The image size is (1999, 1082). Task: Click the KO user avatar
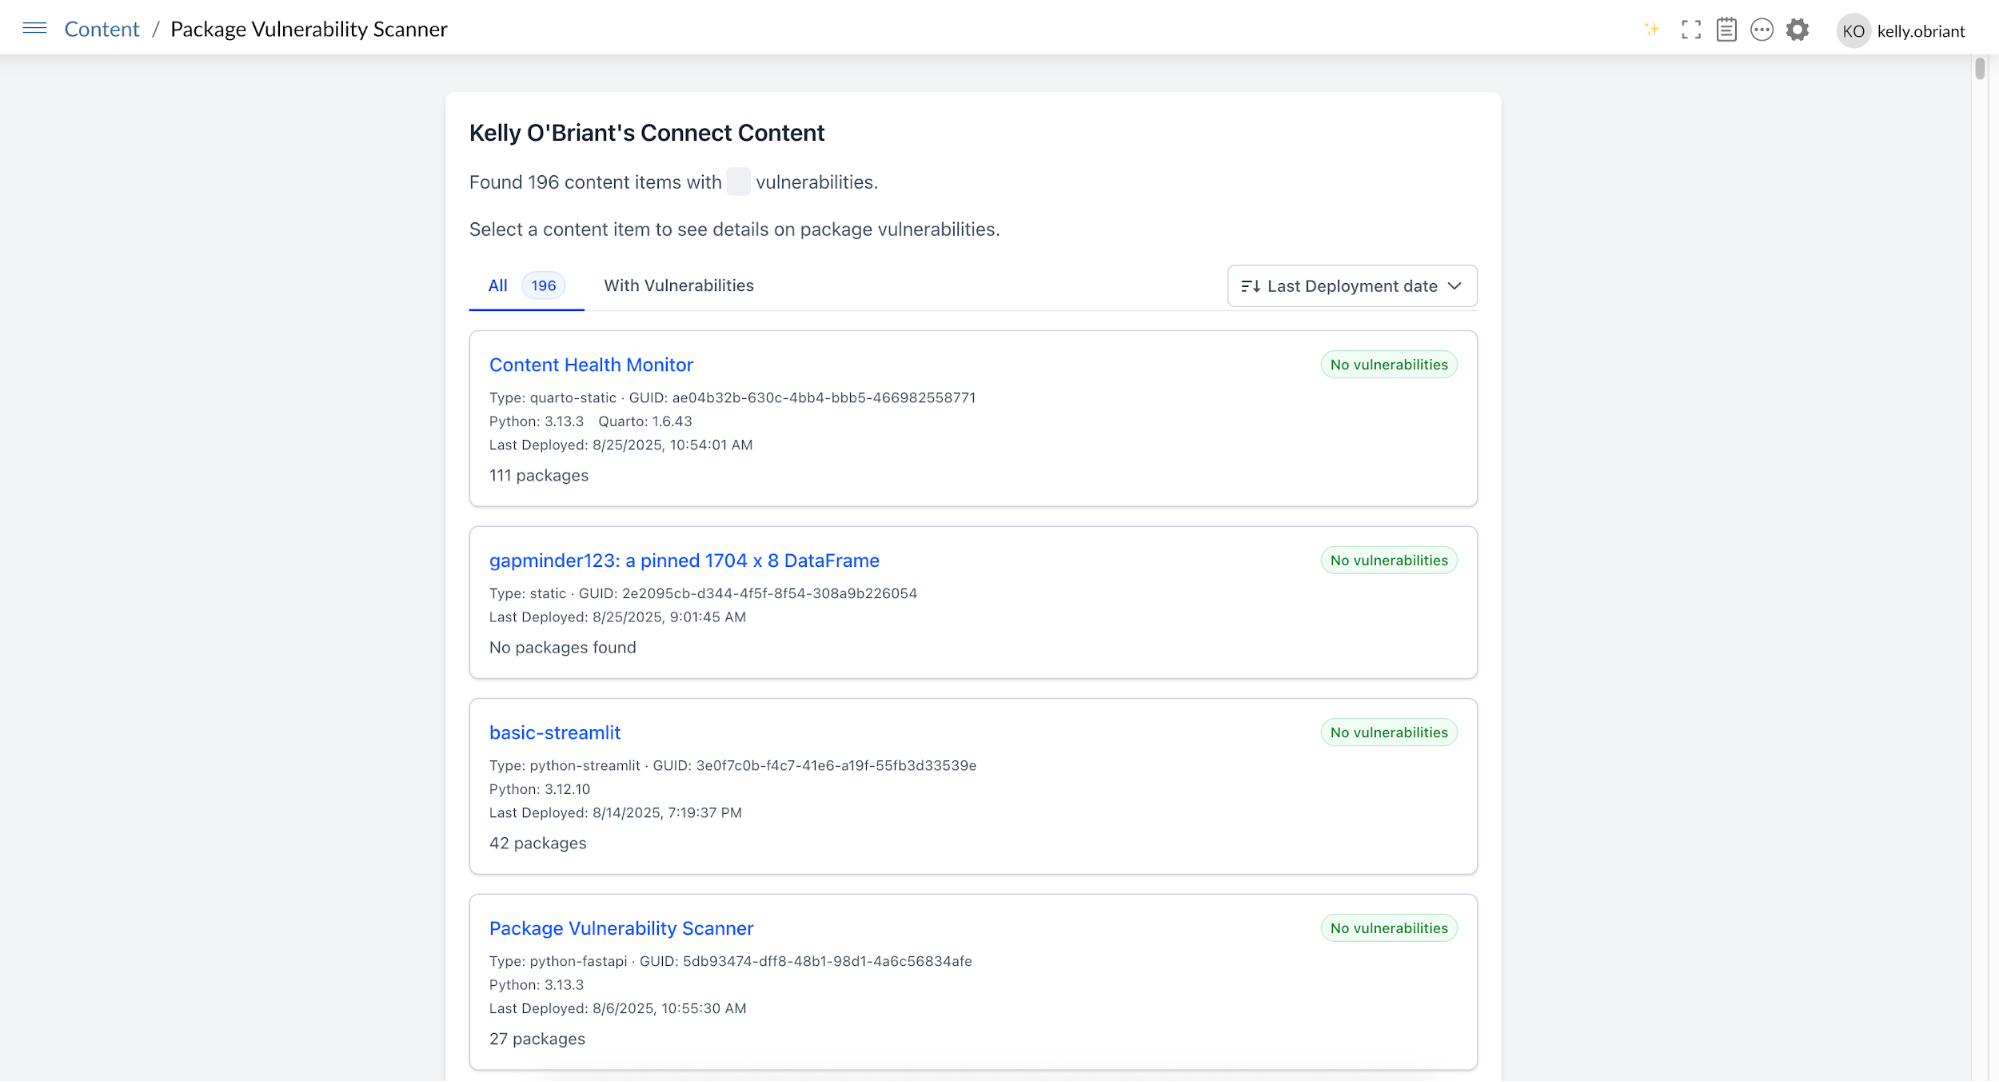tap(1853, 31)
